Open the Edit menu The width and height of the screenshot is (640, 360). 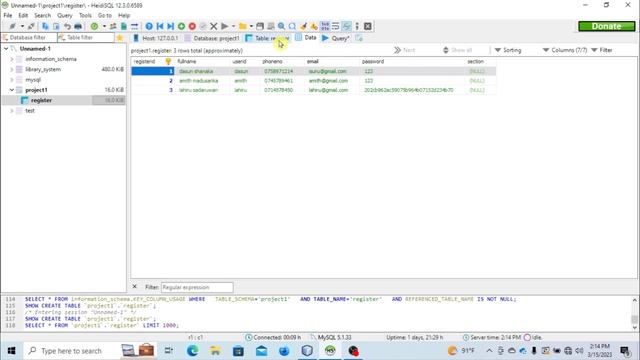pos(23,16)
